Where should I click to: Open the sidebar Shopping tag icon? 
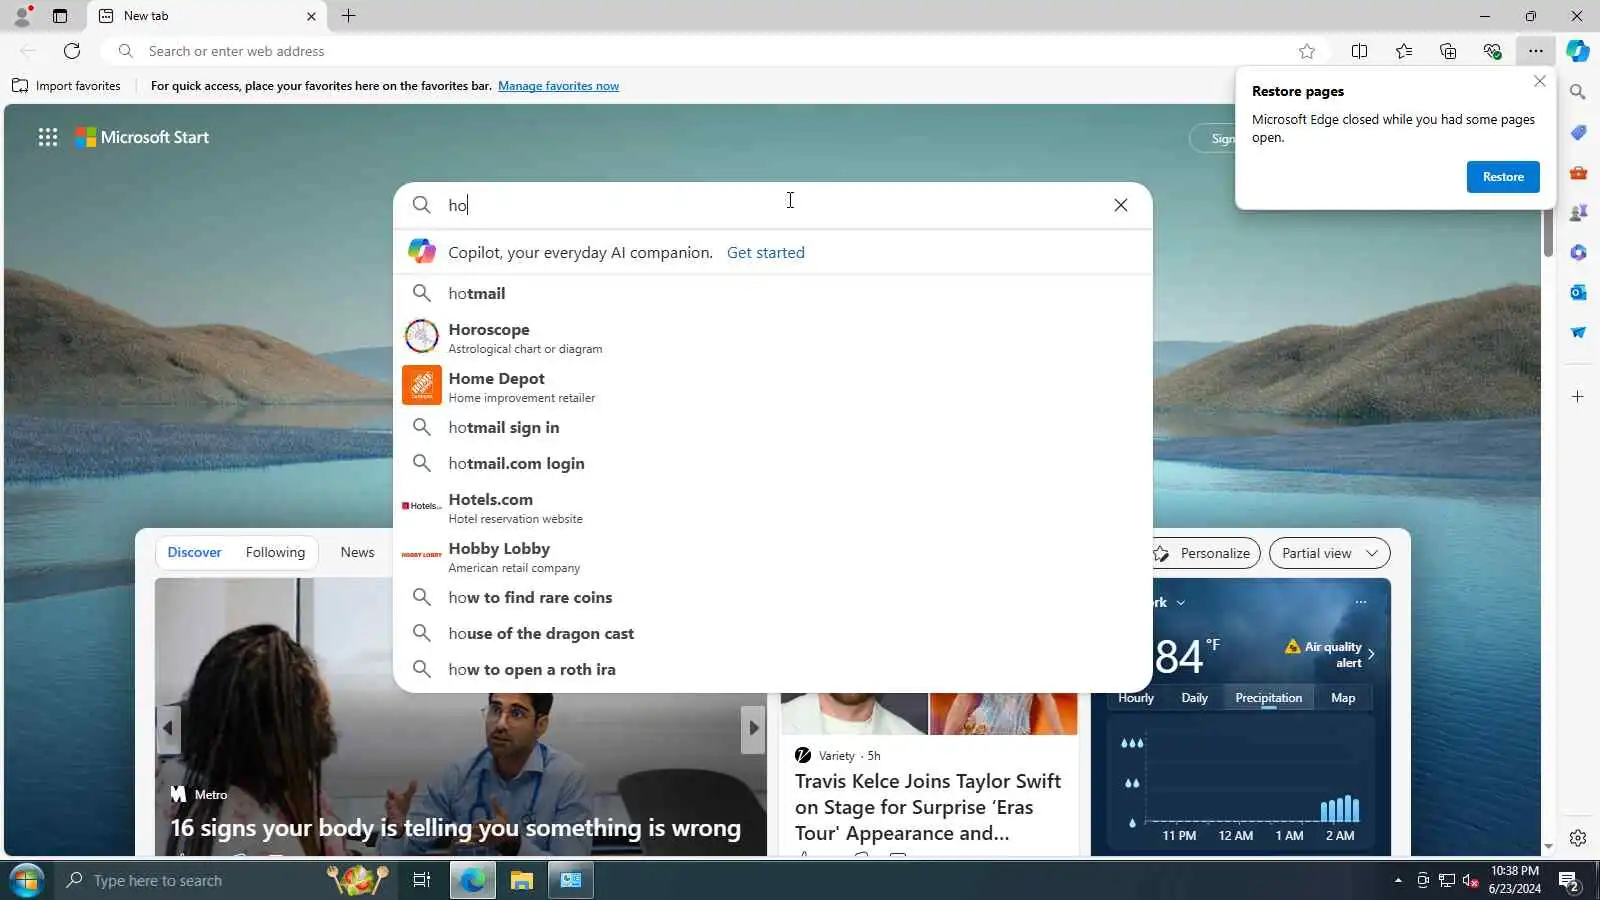(1578, 132)
